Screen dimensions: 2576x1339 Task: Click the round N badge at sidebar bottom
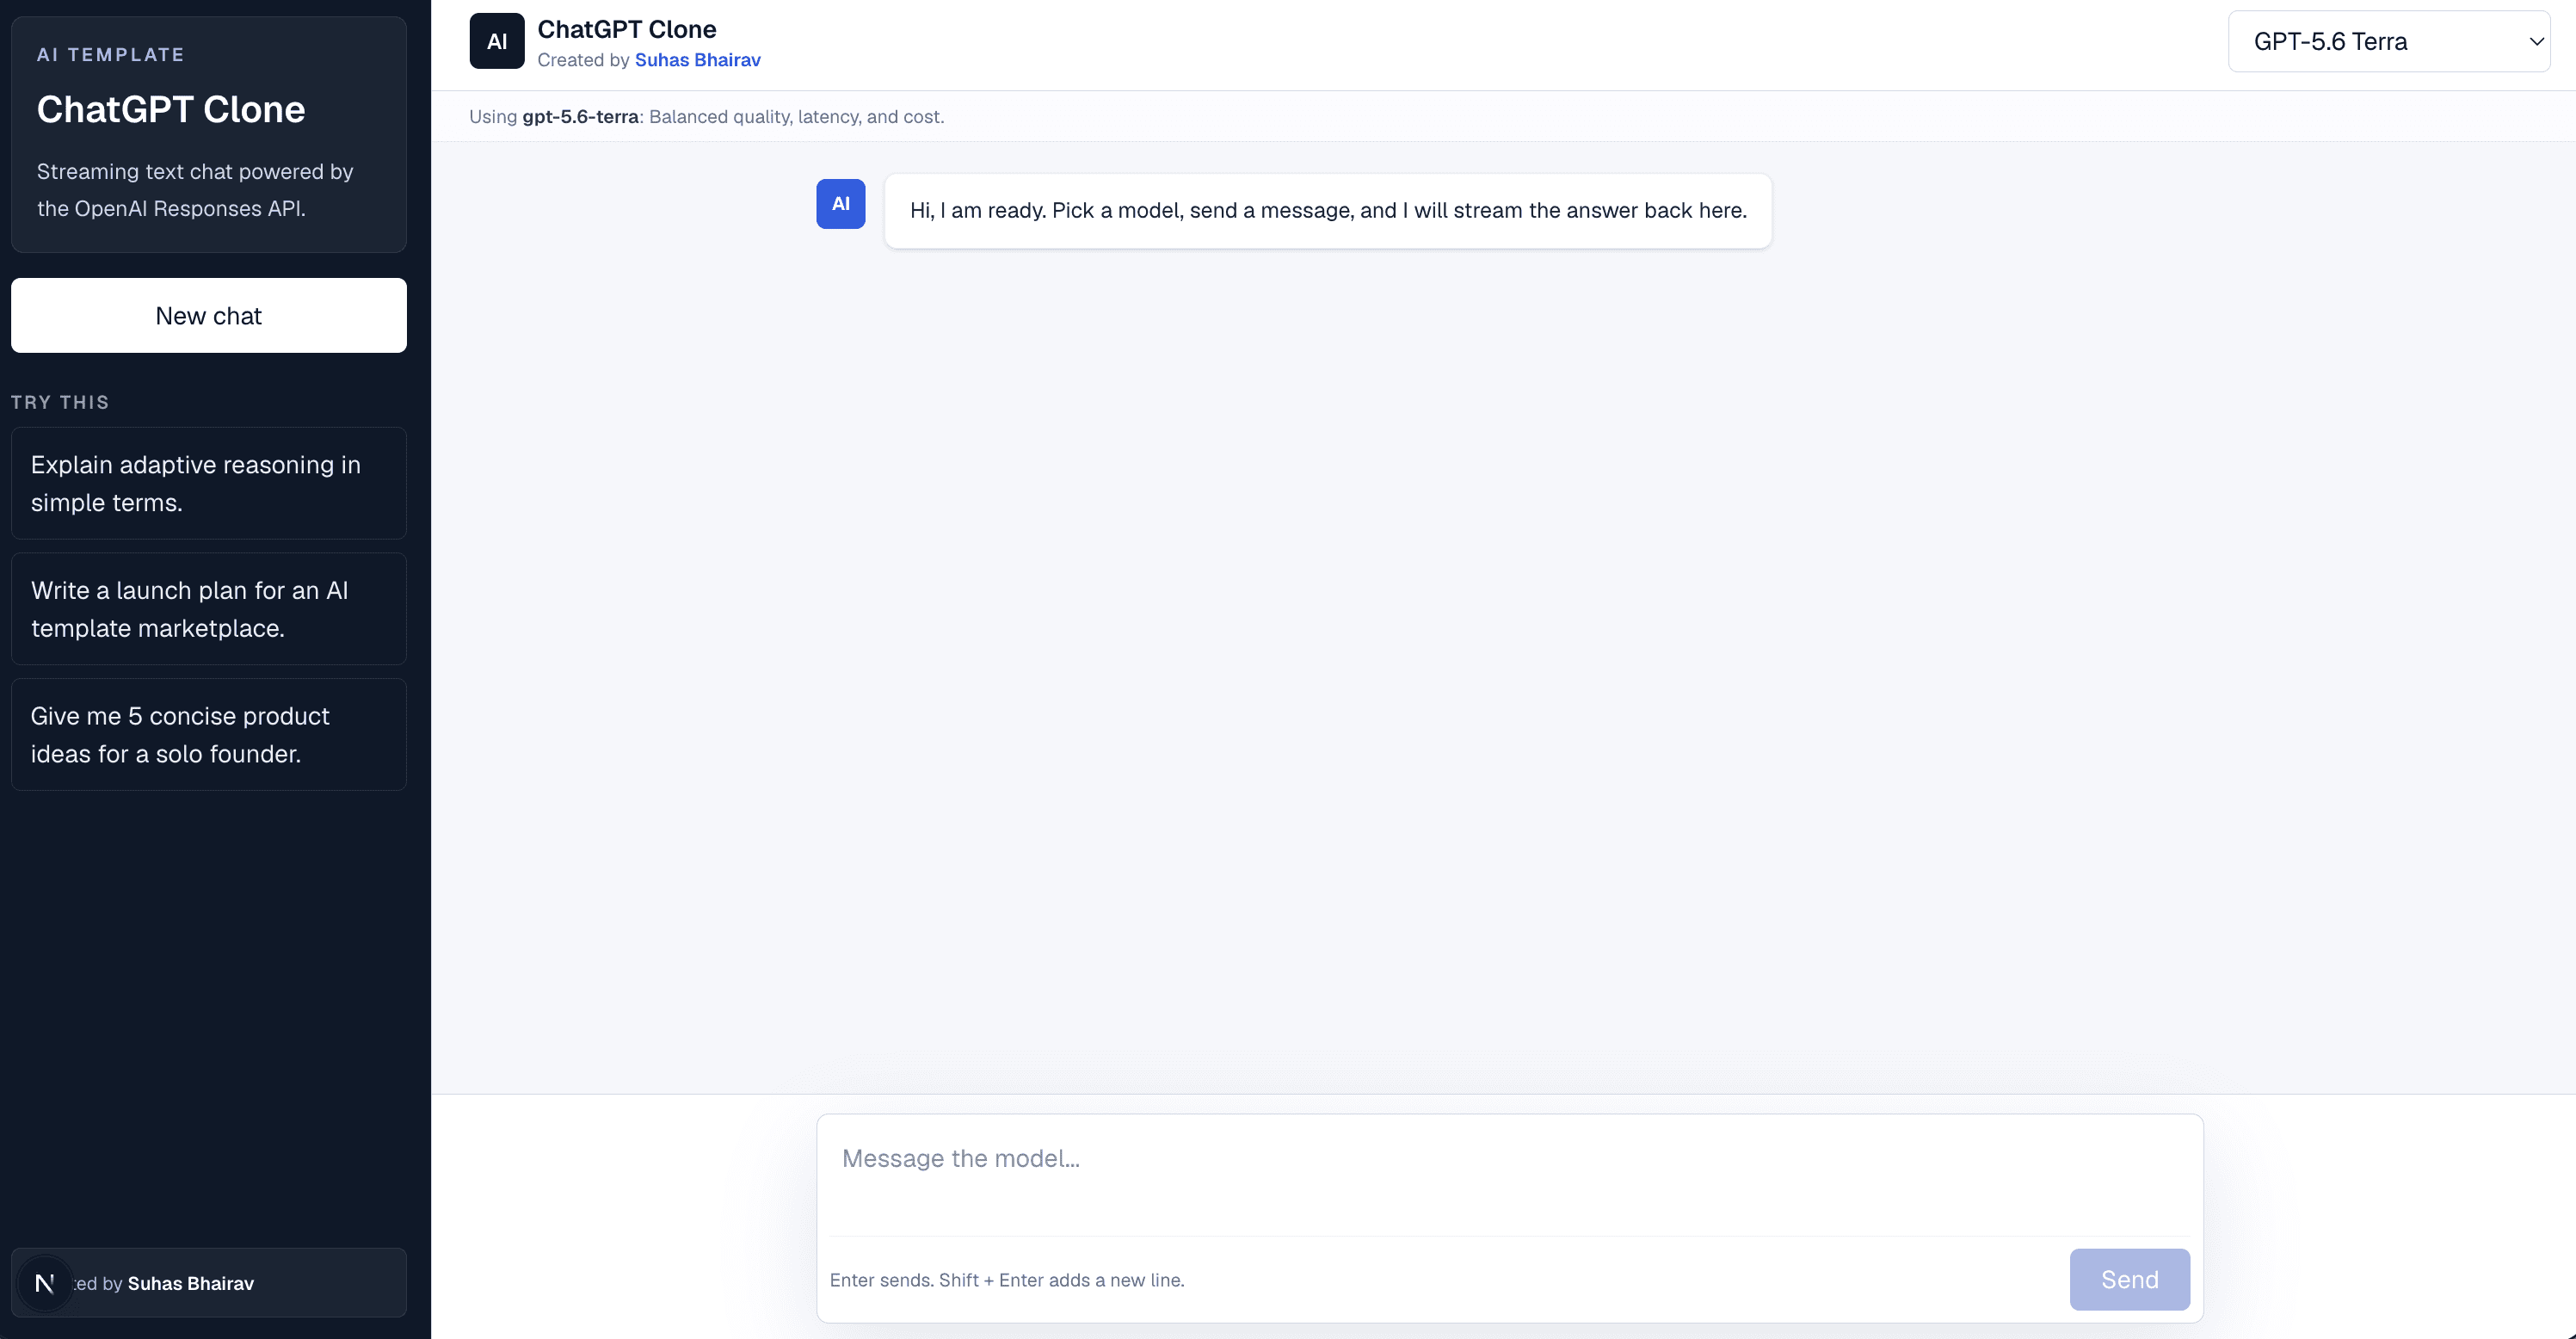44,1283
